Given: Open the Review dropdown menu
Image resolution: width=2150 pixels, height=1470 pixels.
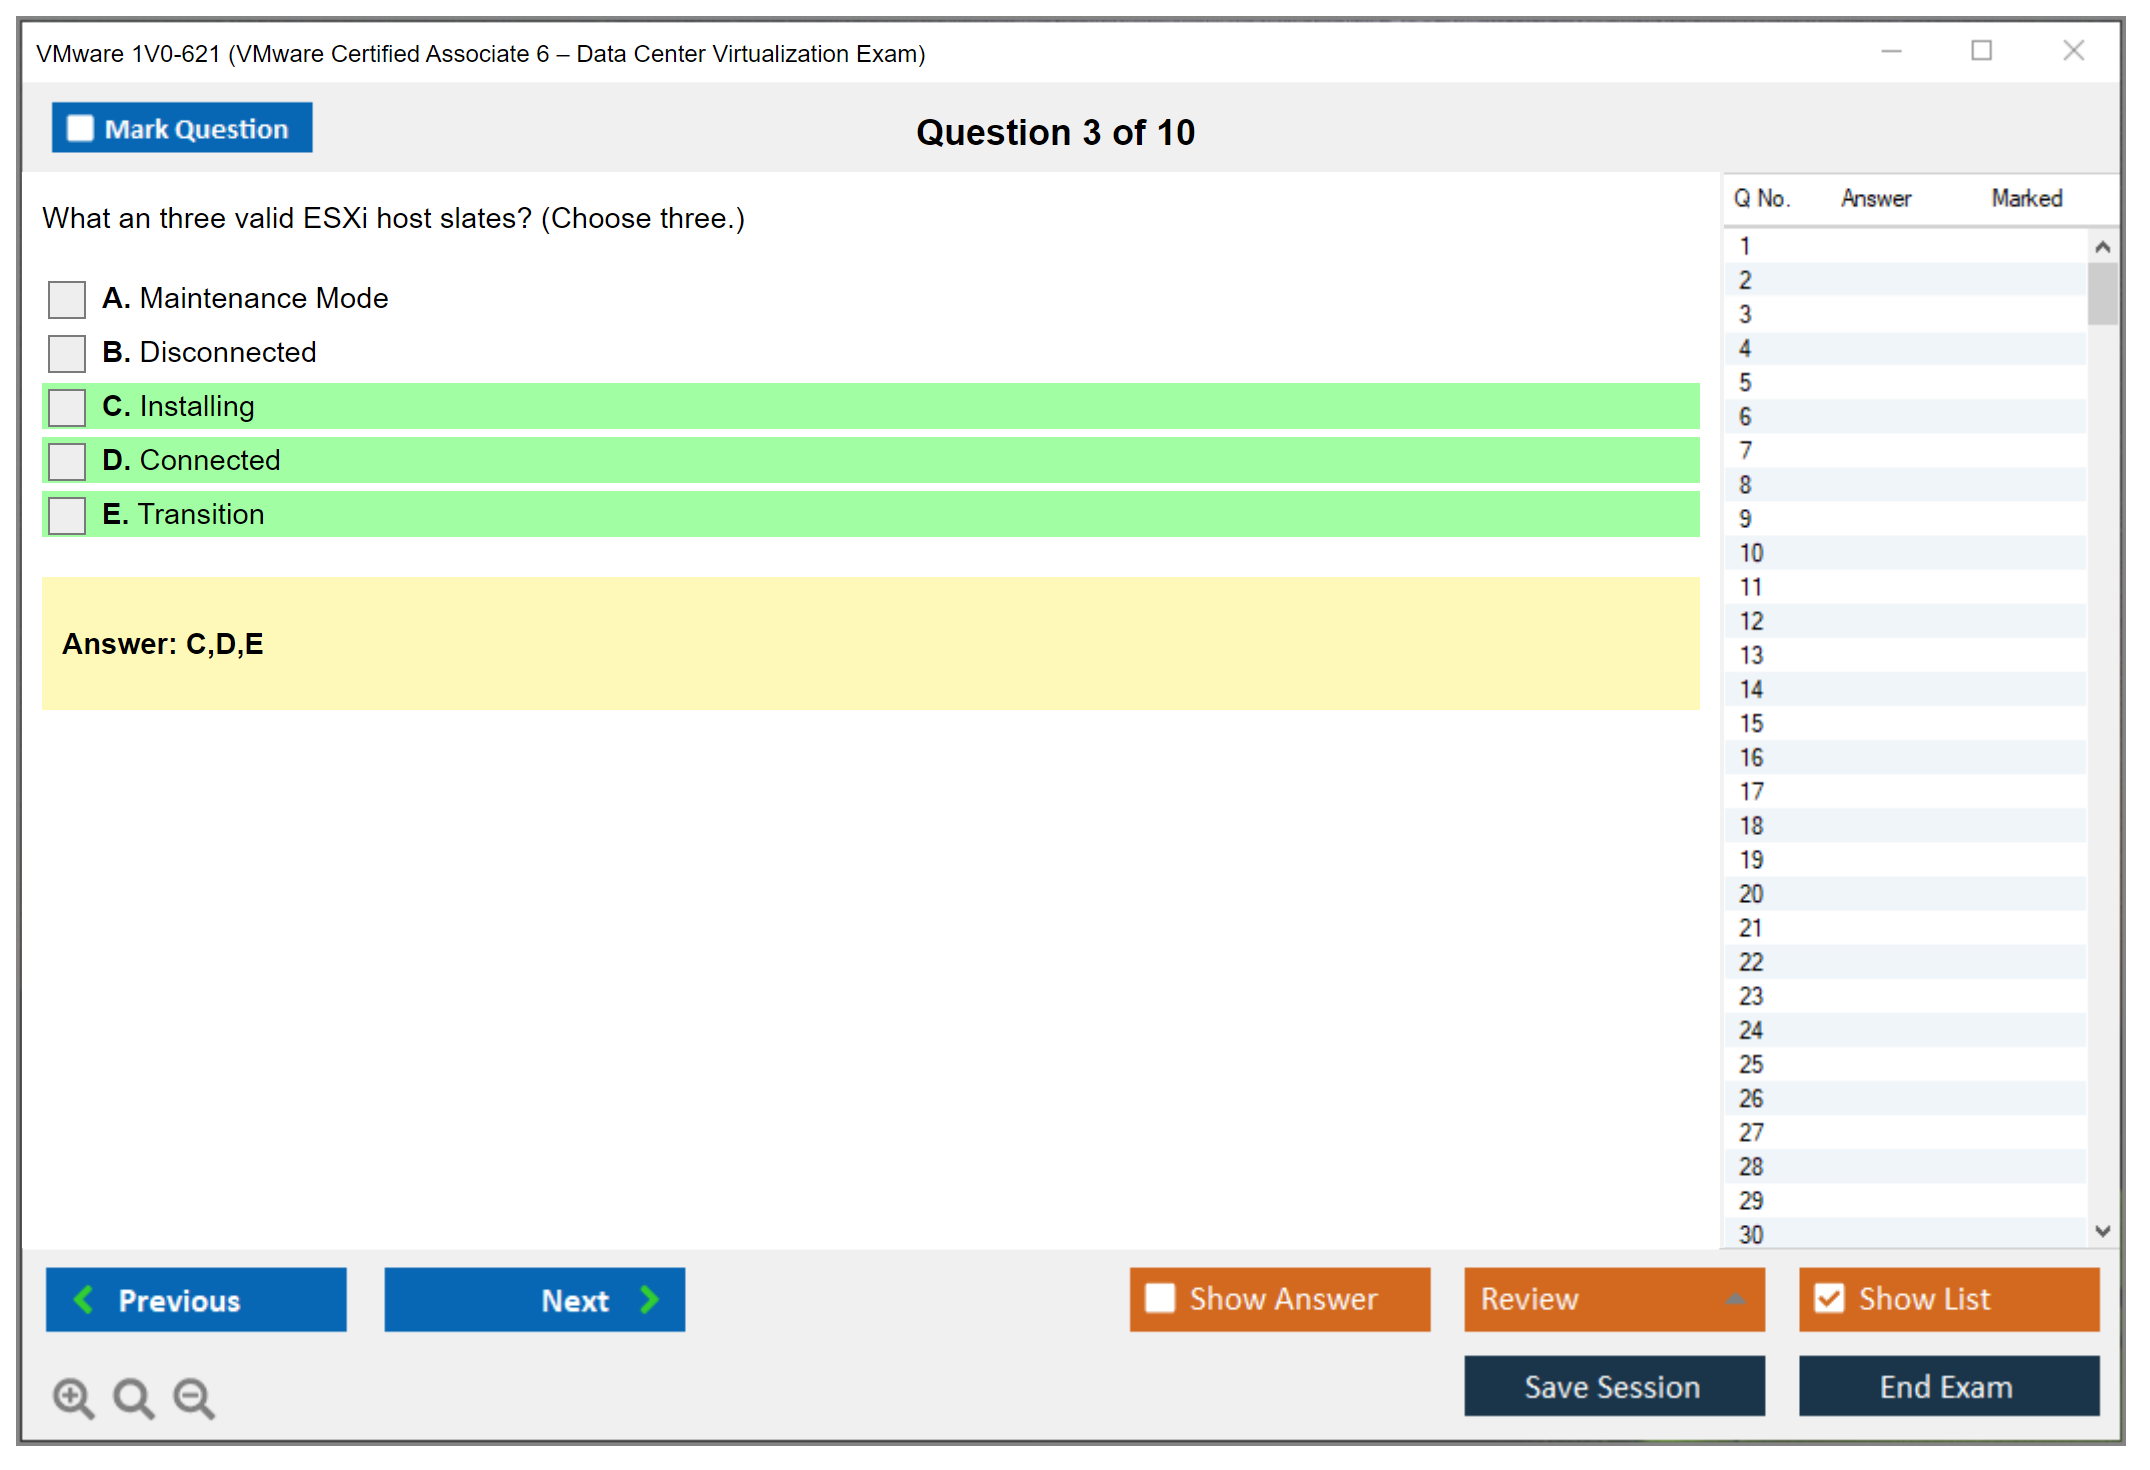Looking at the screenshot, I should click(1614, 1299).
